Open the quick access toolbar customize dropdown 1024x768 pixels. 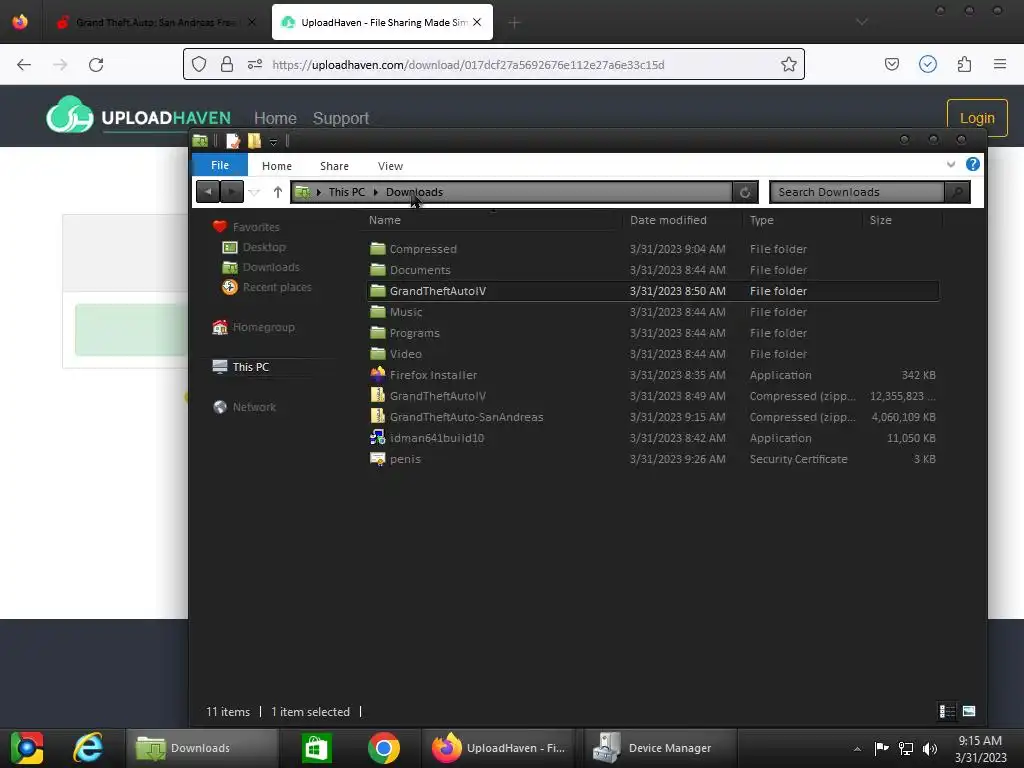coord(274,142)
